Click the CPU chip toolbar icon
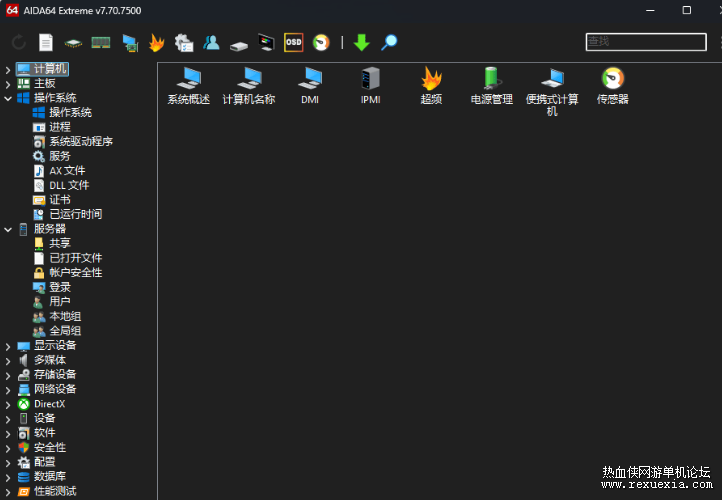Image resolution: width=722 pixels, height=500 pixels. coord(73,43)
